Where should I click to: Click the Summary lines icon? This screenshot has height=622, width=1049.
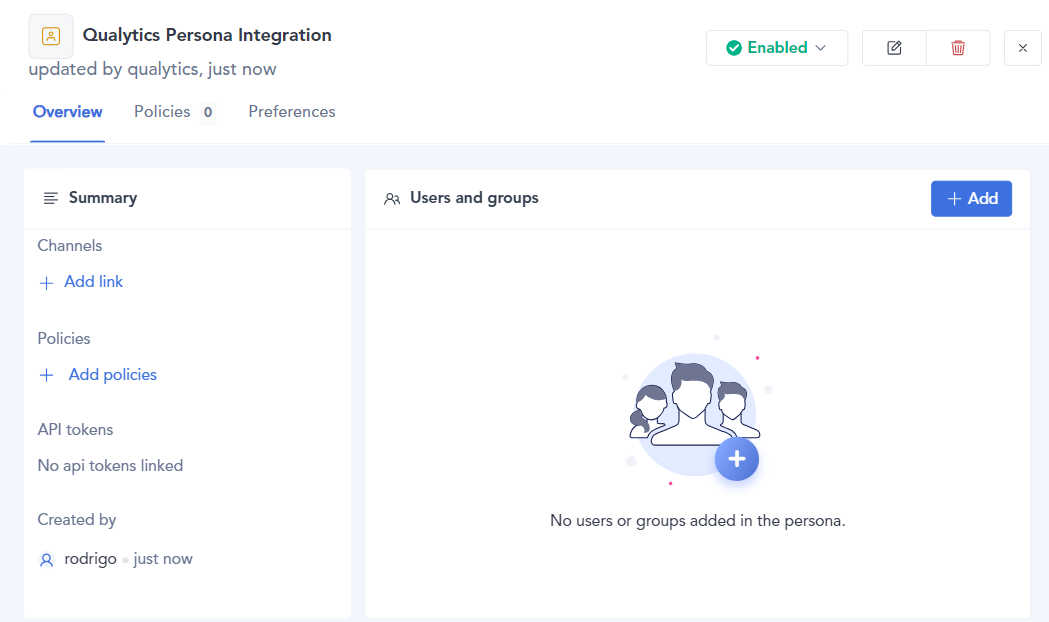[51, 198]
